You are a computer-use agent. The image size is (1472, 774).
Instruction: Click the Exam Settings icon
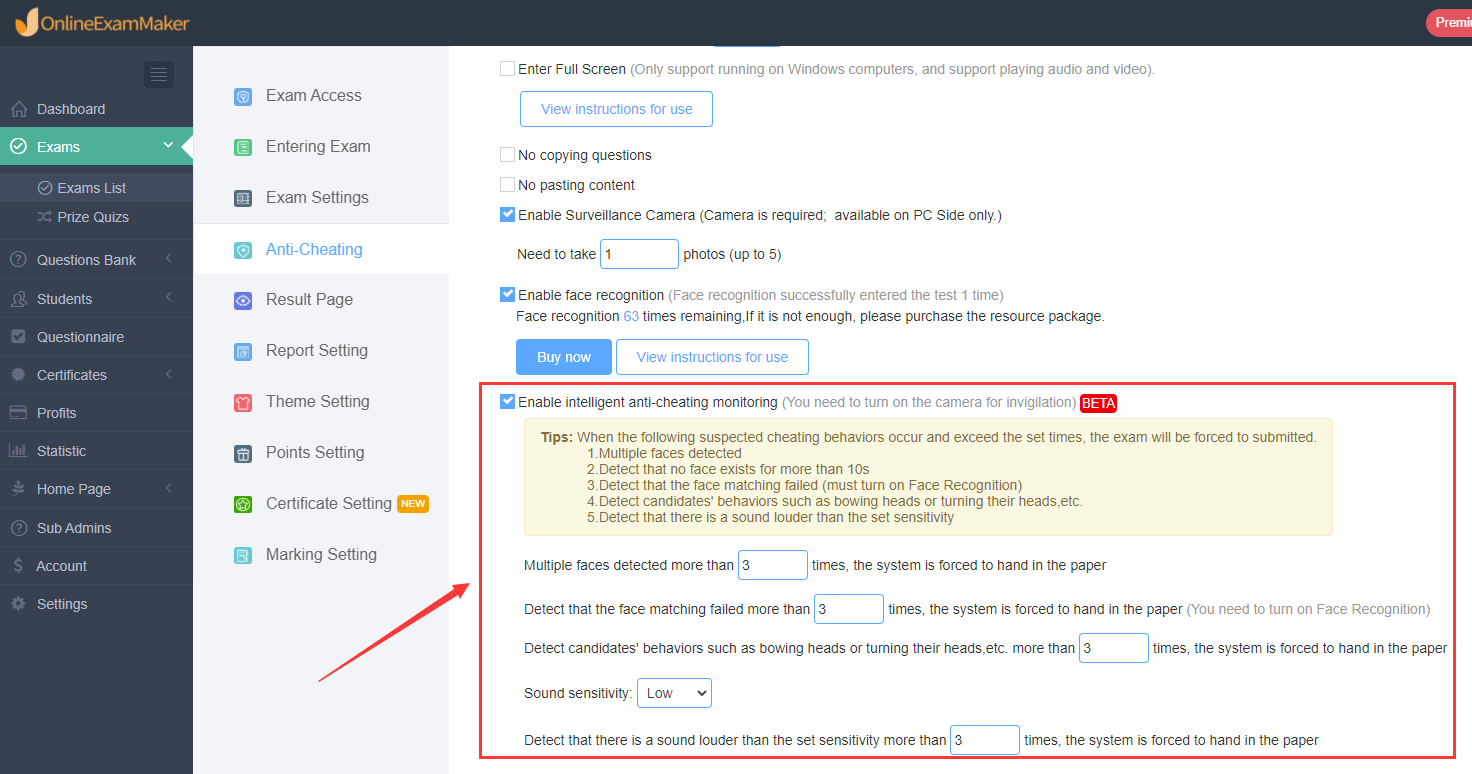pyautogui.click(x=243, y=198)
